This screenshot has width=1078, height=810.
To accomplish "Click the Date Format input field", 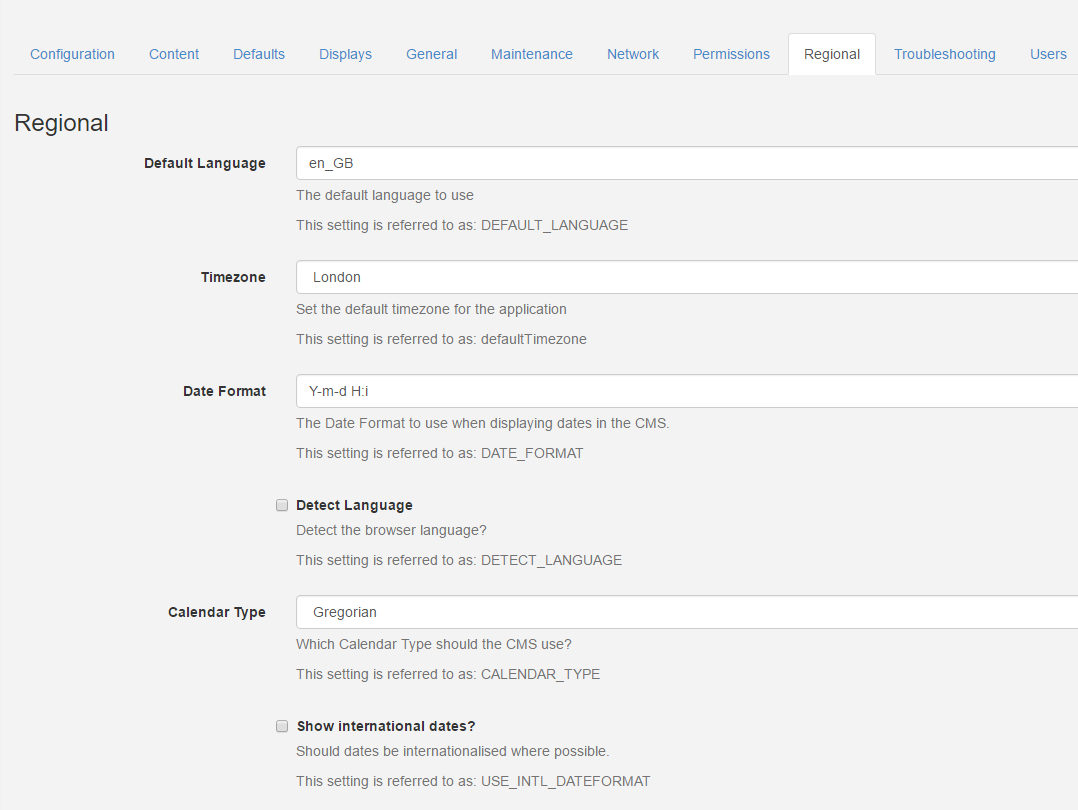I will 687,391.
